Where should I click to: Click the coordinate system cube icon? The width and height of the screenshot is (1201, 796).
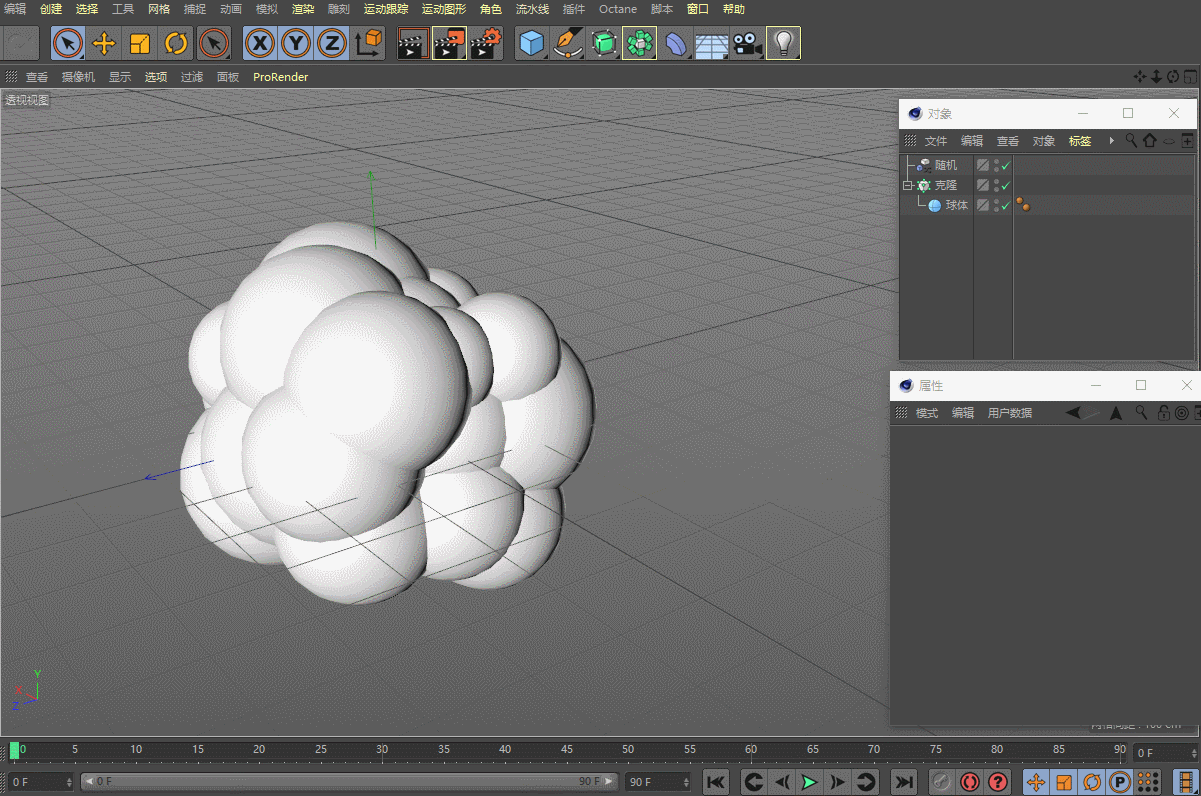coord(368,43)
